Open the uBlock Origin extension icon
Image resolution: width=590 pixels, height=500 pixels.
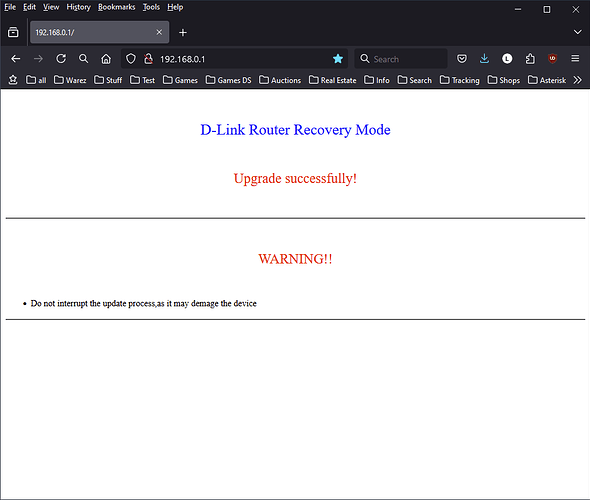pos(552,59)
